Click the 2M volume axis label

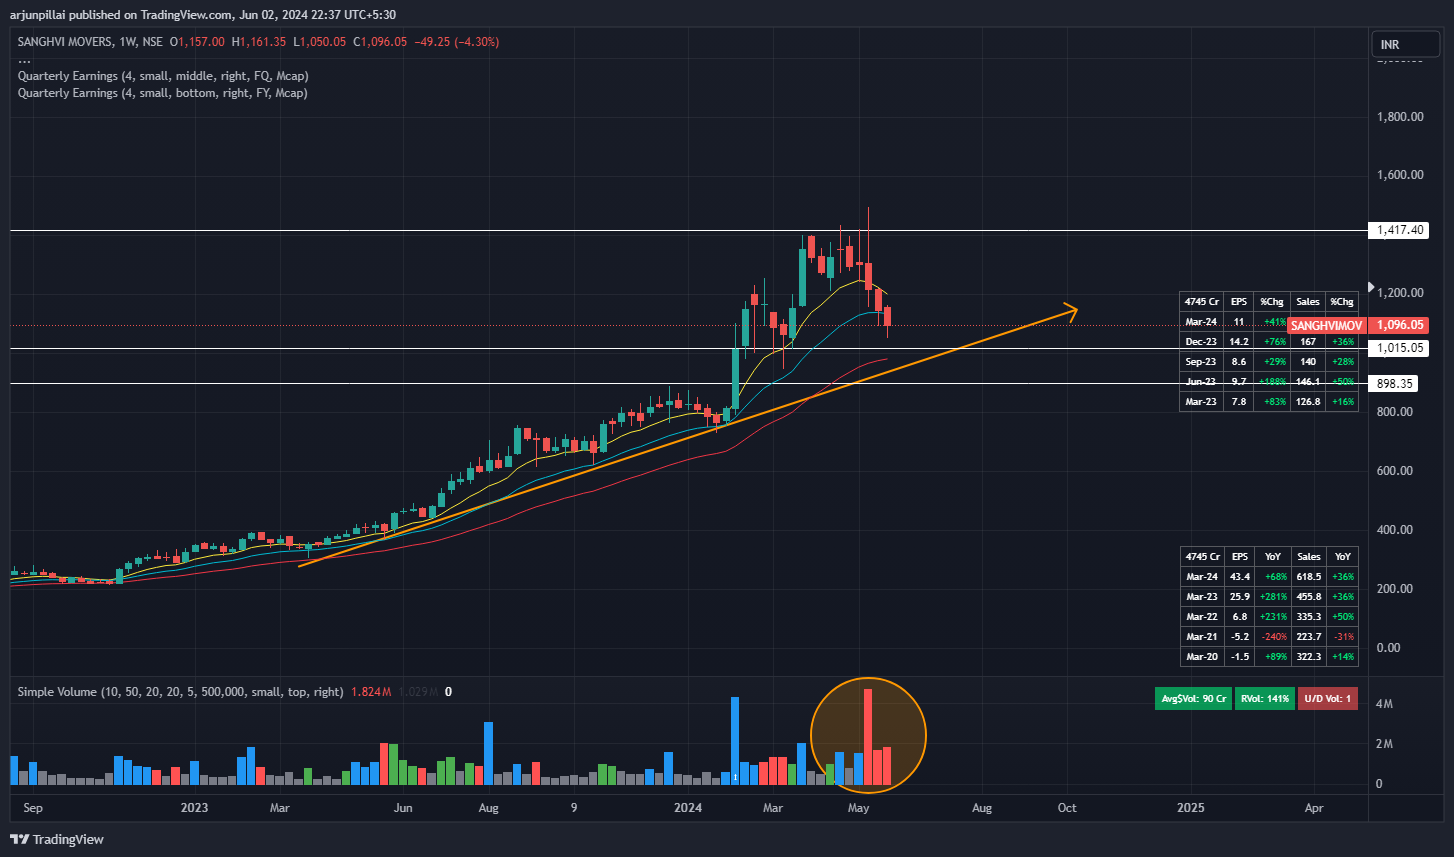pyautogui.click(x=1385, y=744)
